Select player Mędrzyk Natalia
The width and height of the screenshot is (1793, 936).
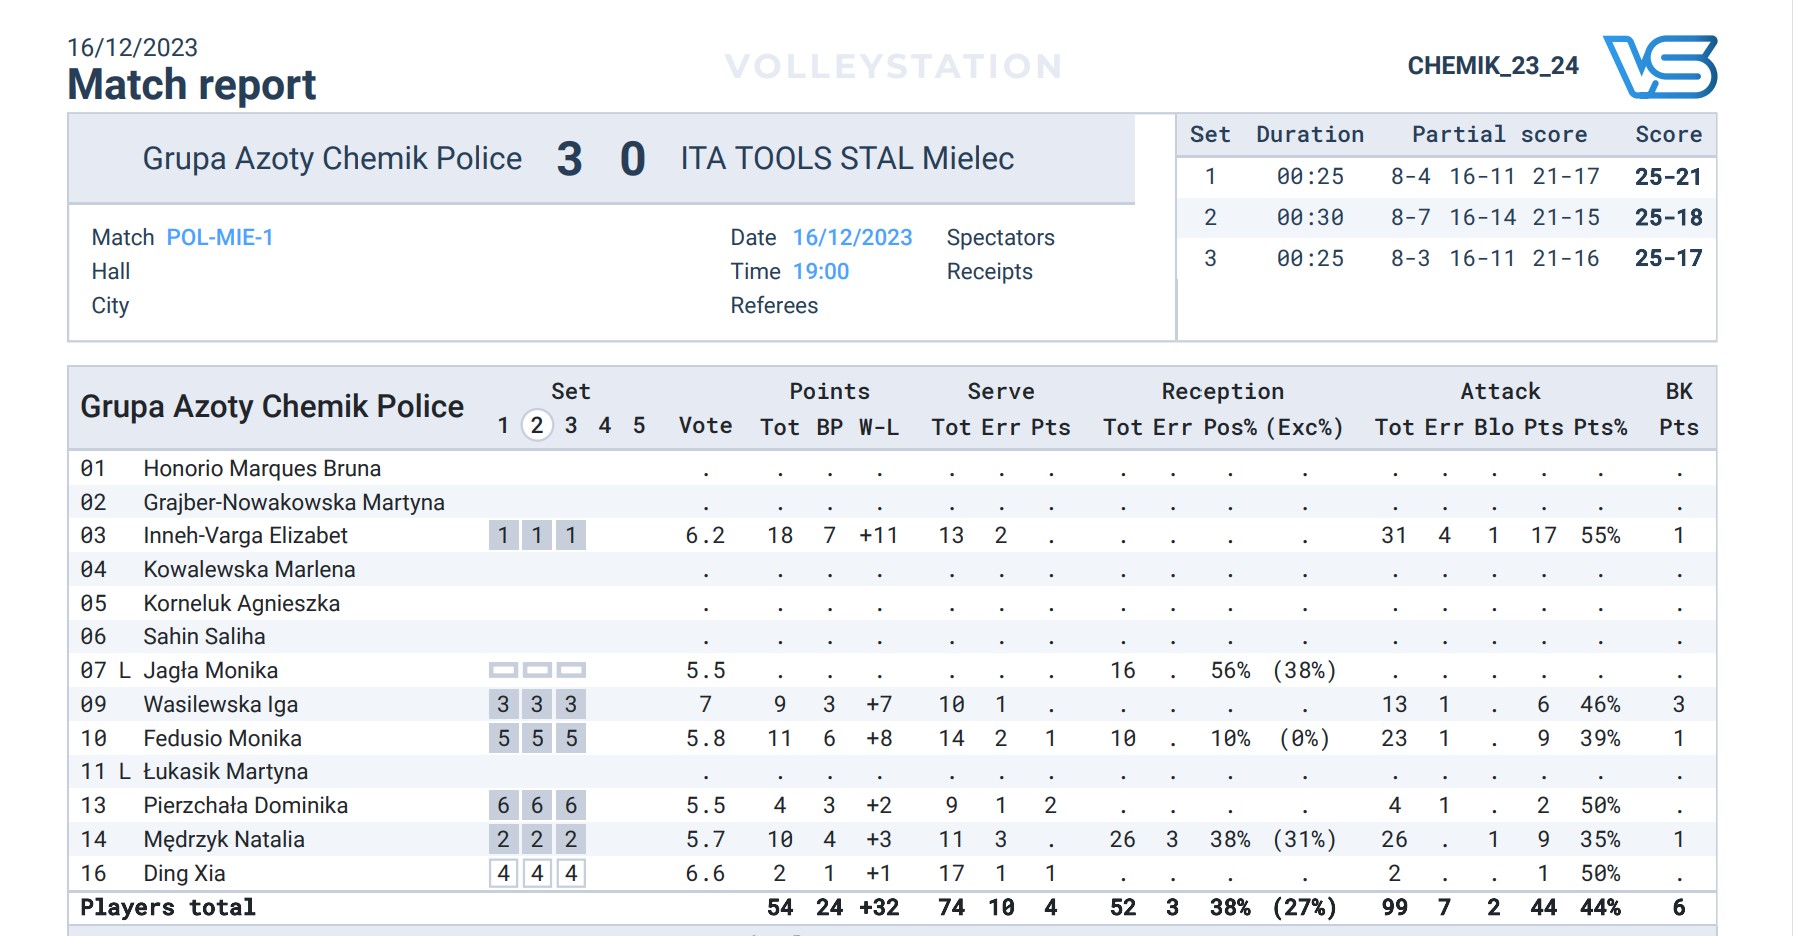tap(224, 840)
